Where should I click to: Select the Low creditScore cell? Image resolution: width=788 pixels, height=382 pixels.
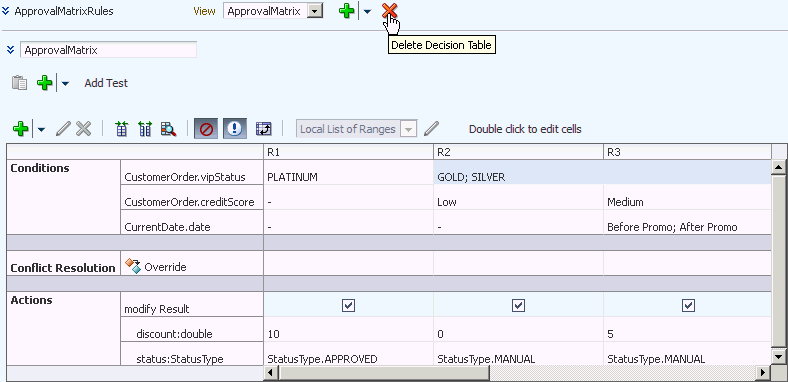click(x=518, y=198)
